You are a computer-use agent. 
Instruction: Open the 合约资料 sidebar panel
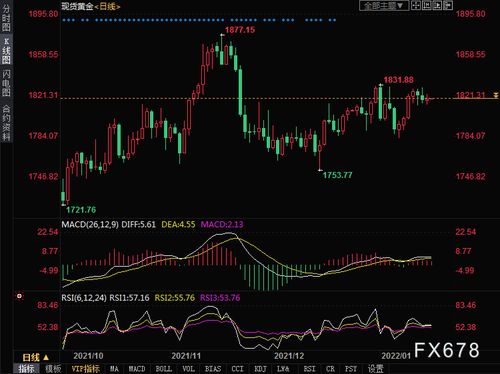[x=6, y=122]
